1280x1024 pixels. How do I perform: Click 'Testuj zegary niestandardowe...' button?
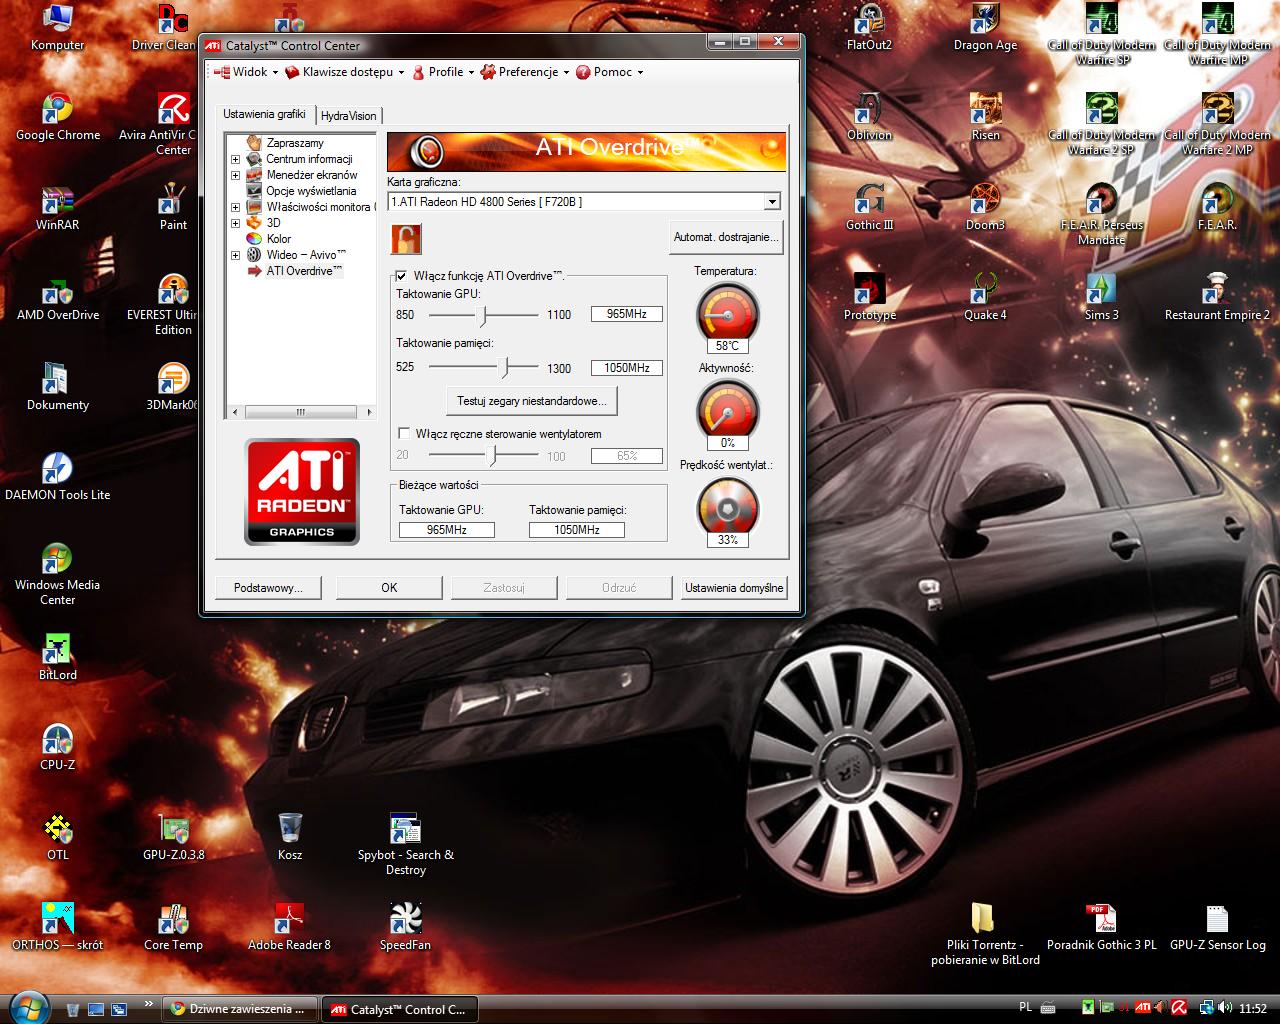[532, 401]
